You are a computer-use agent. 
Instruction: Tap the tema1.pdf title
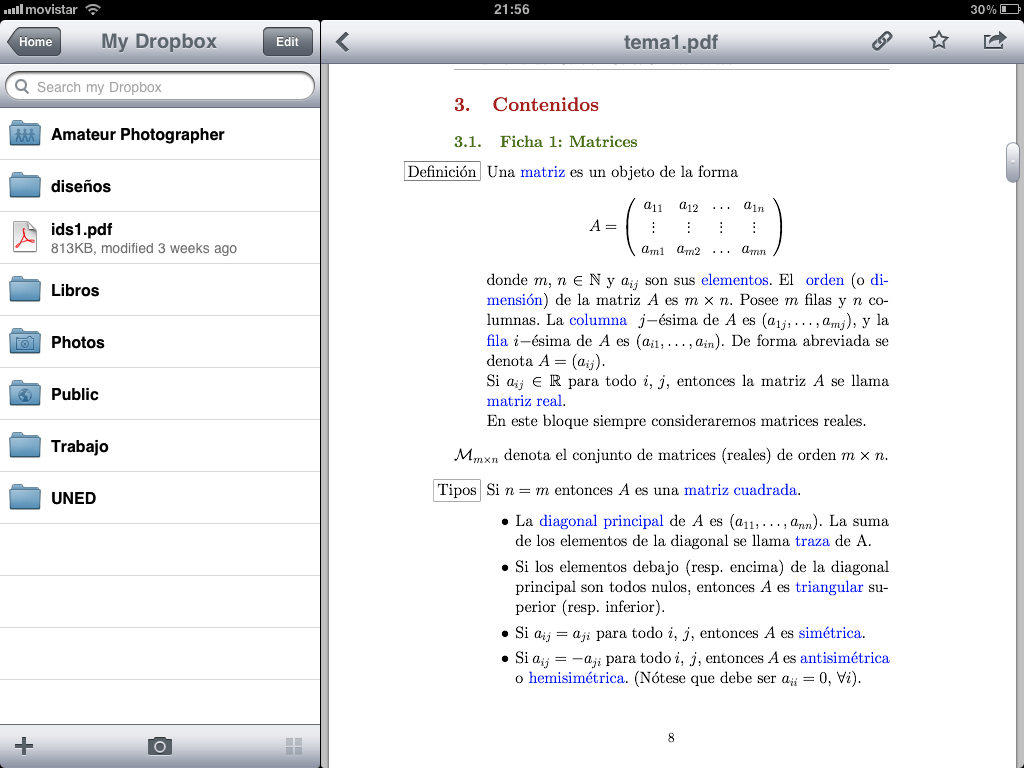click(x=671, y=42)
